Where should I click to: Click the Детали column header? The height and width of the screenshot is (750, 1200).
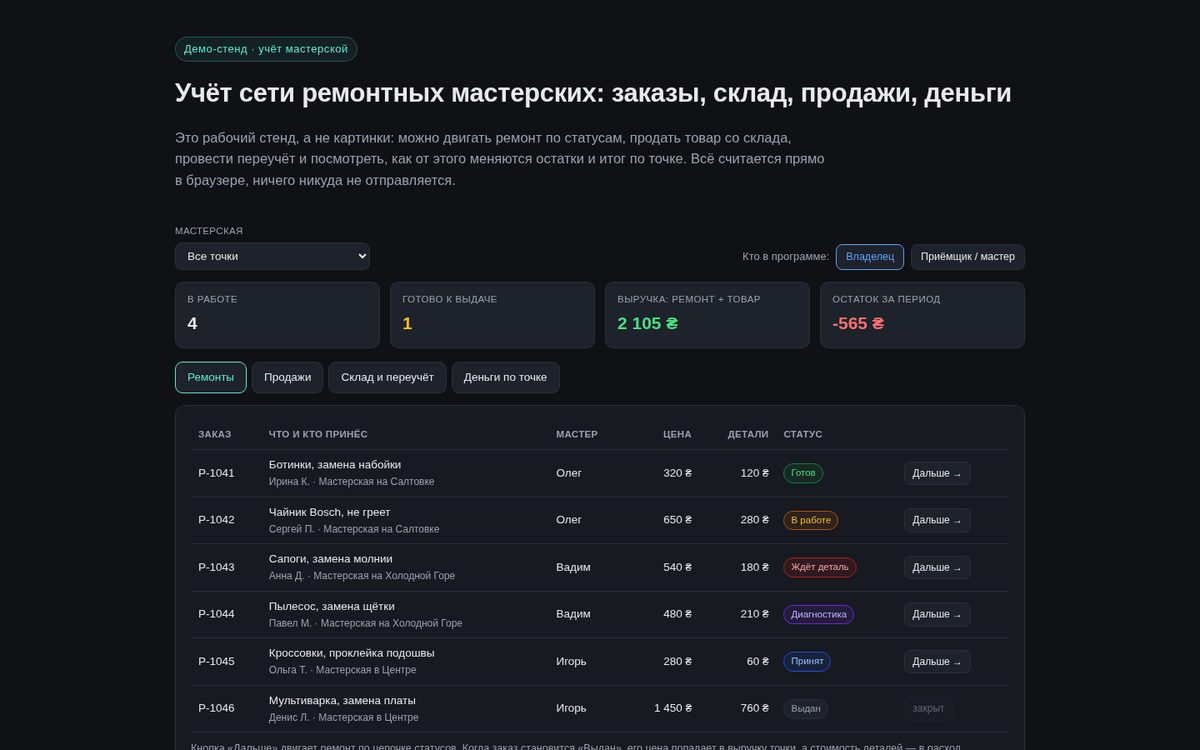click(x=748, y=434)
